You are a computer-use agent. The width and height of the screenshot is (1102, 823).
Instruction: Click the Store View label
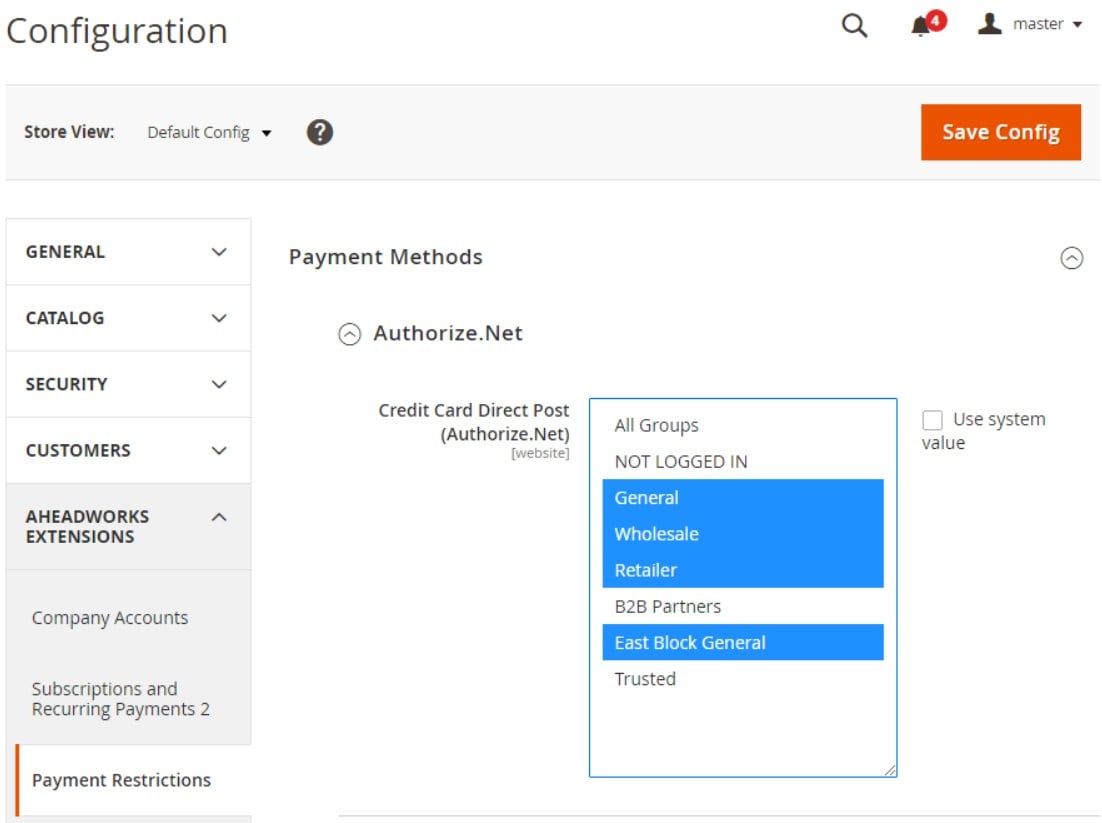69,132
